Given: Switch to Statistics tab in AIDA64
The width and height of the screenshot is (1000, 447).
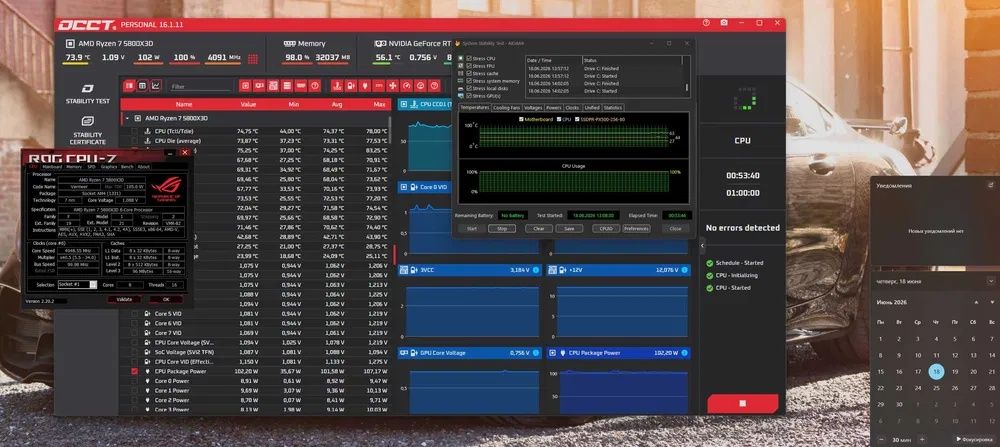Looking at the screenshot, I should pos(612,108).
